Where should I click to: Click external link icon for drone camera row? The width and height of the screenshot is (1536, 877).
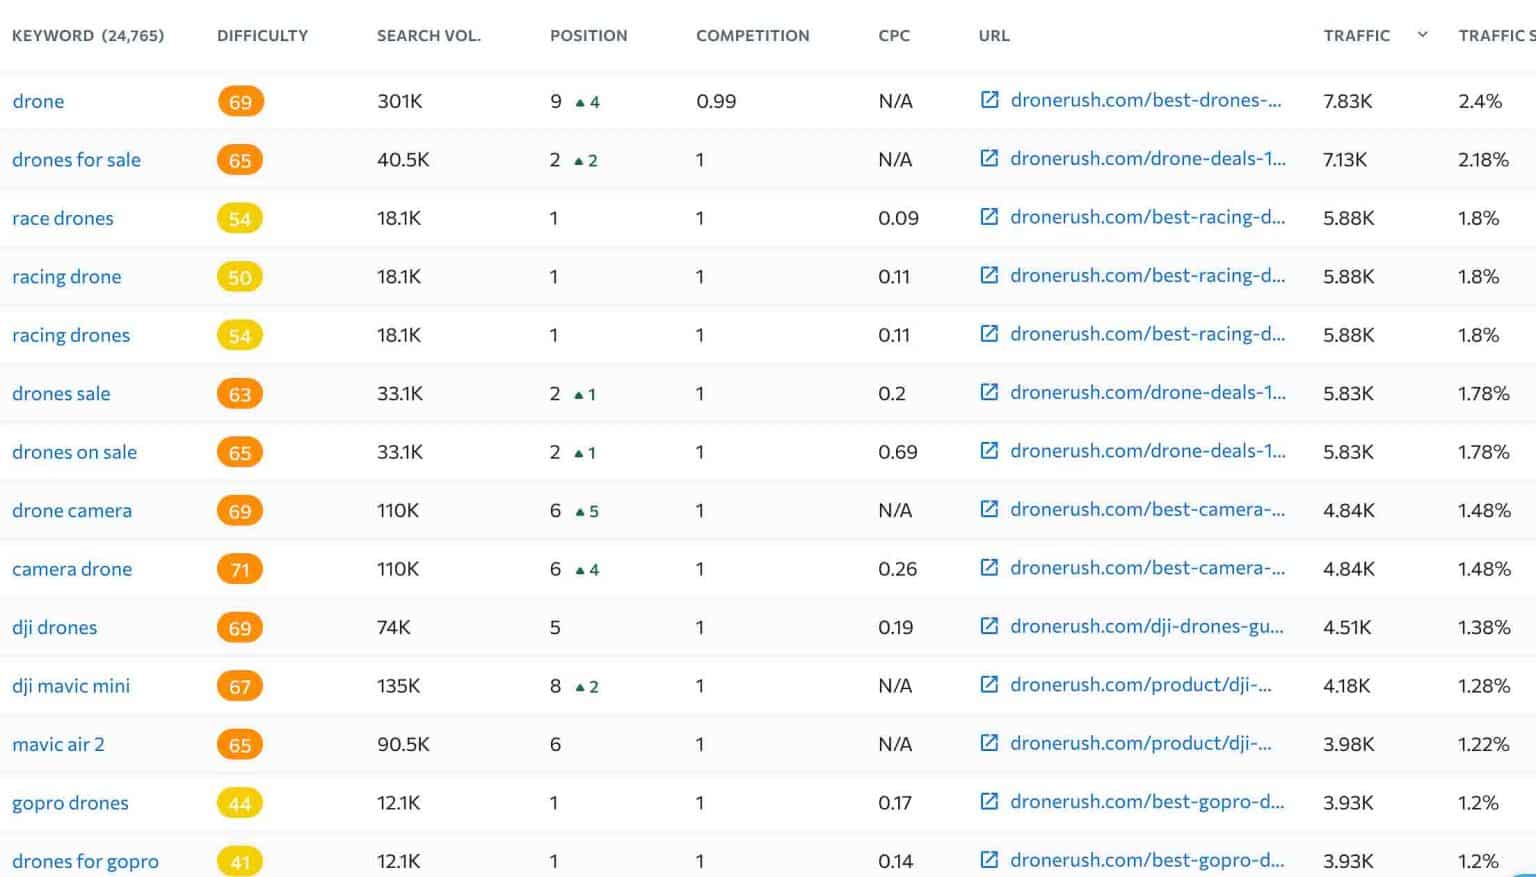tap(989, 509)
